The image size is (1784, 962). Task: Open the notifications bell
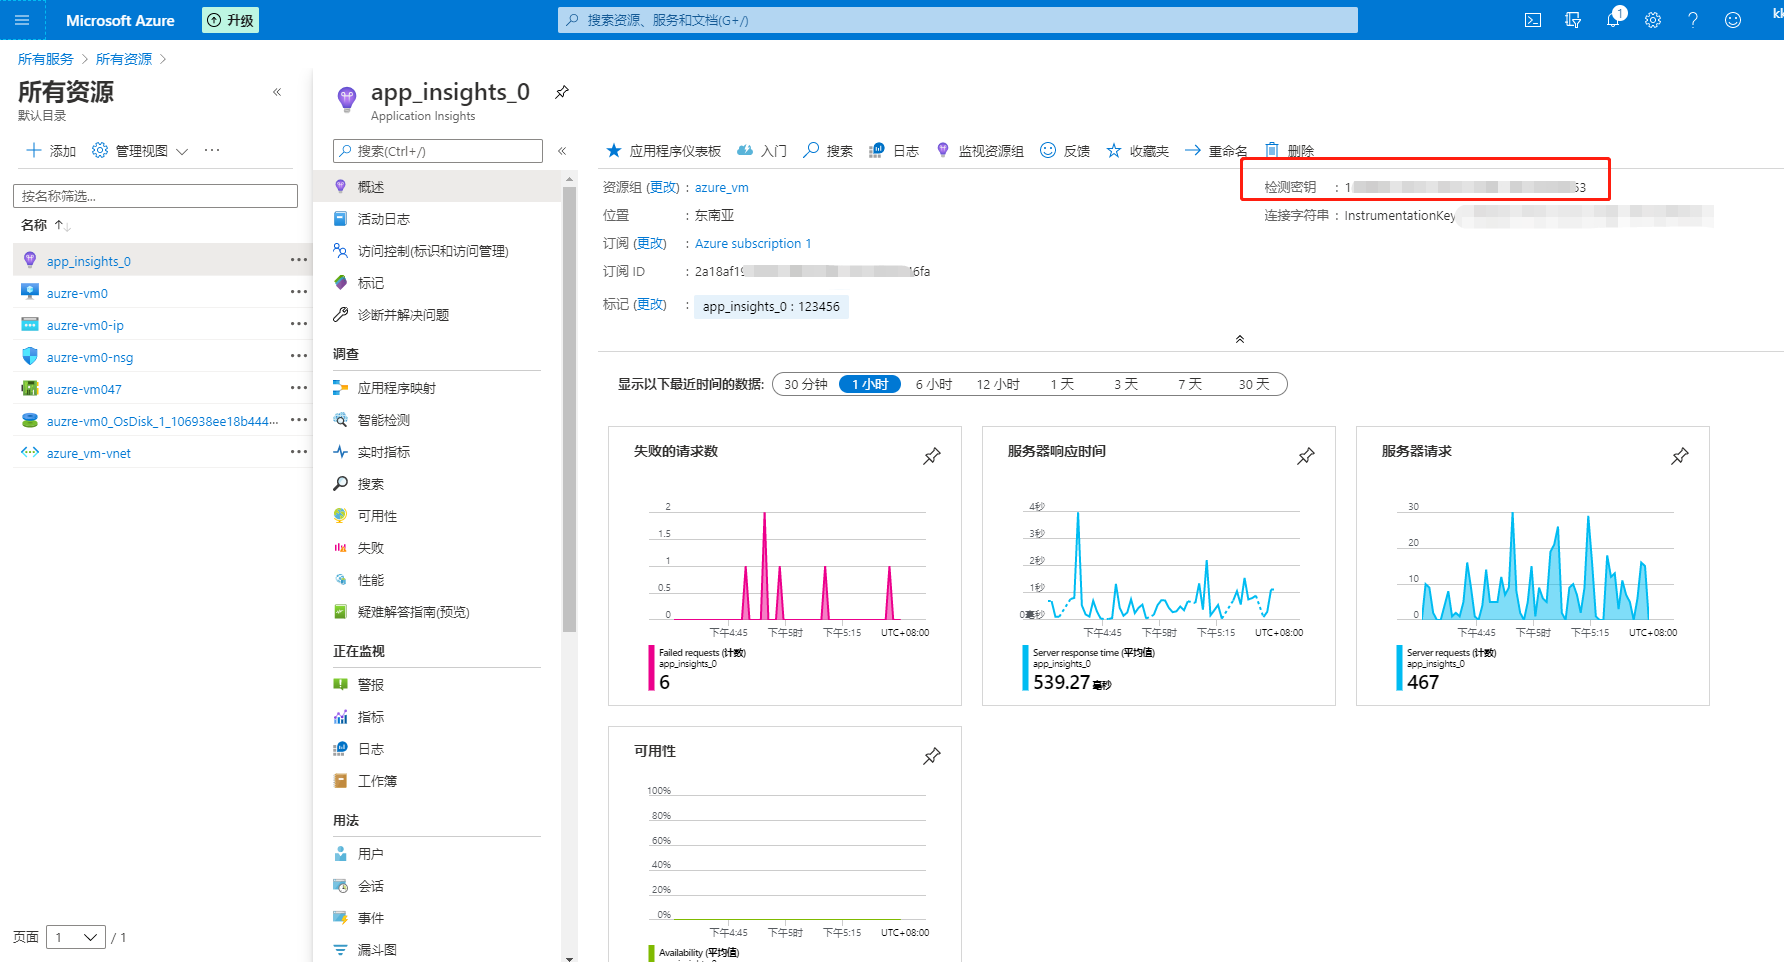point(1613,20)
